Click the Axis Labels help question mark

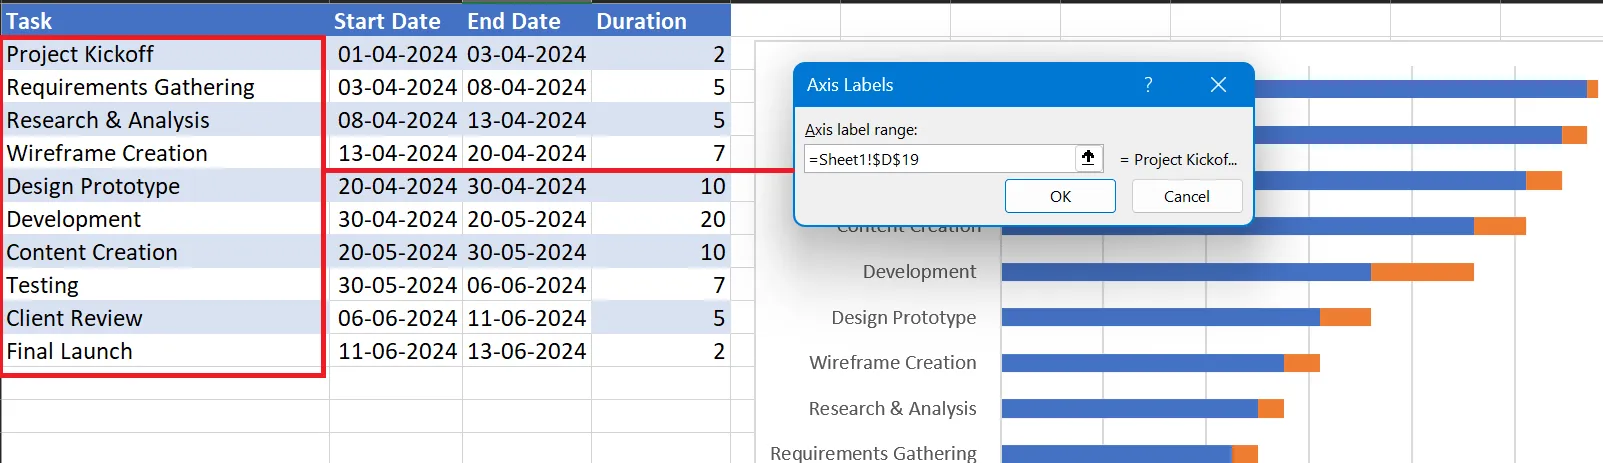(1148, 85)
